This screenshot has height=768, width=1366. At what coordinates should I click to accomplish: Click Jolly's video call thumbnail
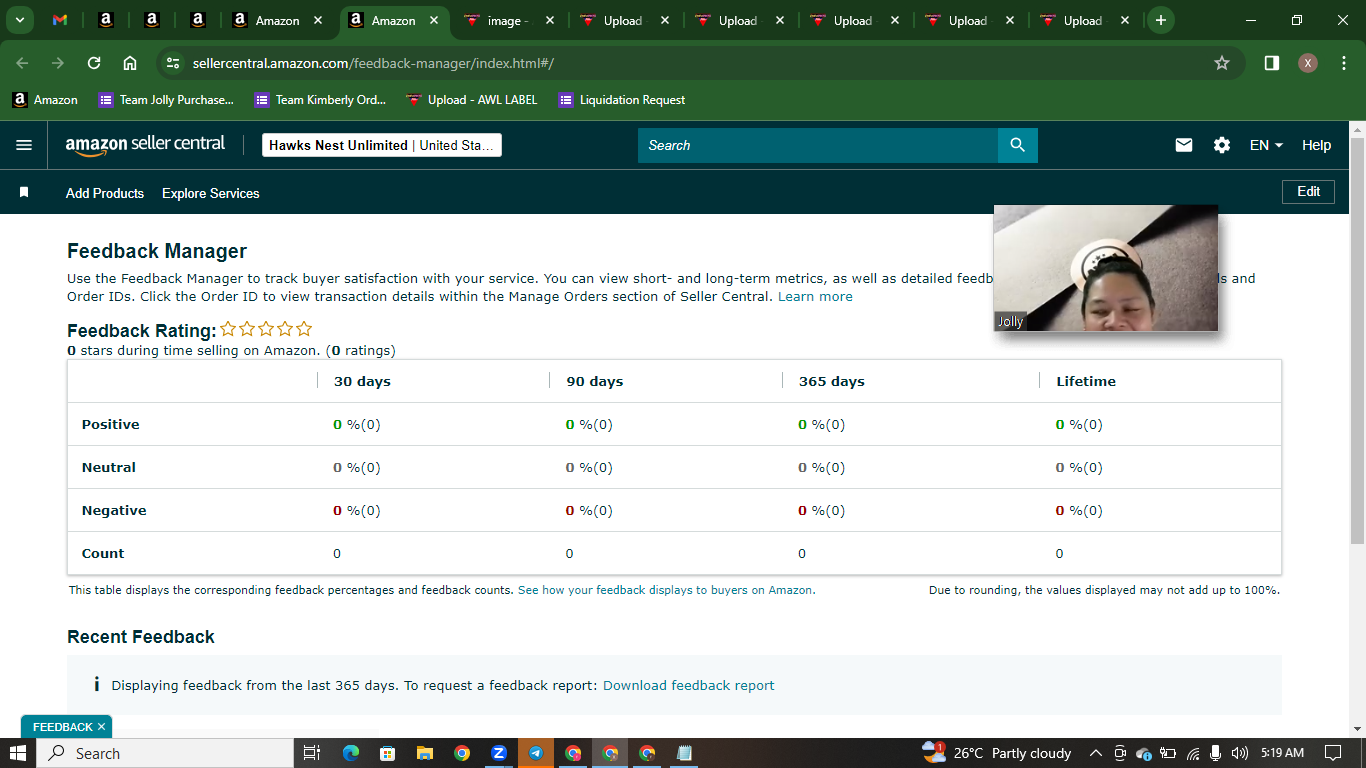click(x=1106, y=268)
